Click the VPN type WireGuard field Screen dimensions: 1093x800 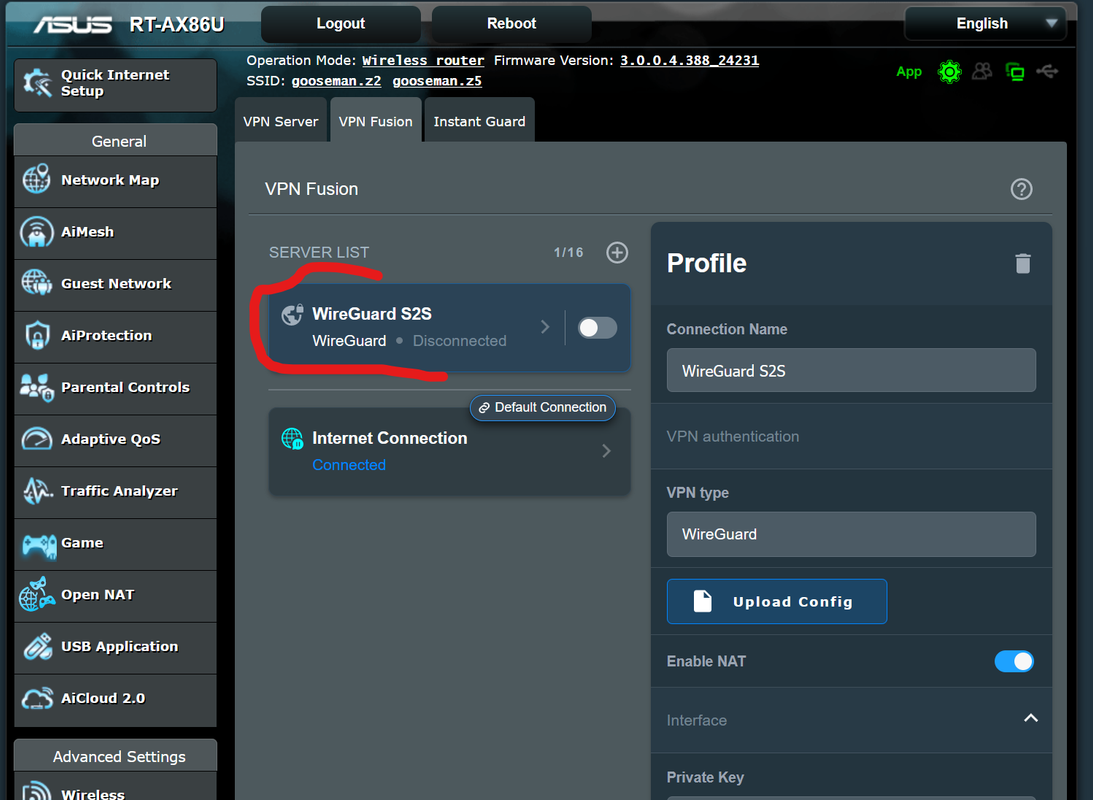pos(851,534)
